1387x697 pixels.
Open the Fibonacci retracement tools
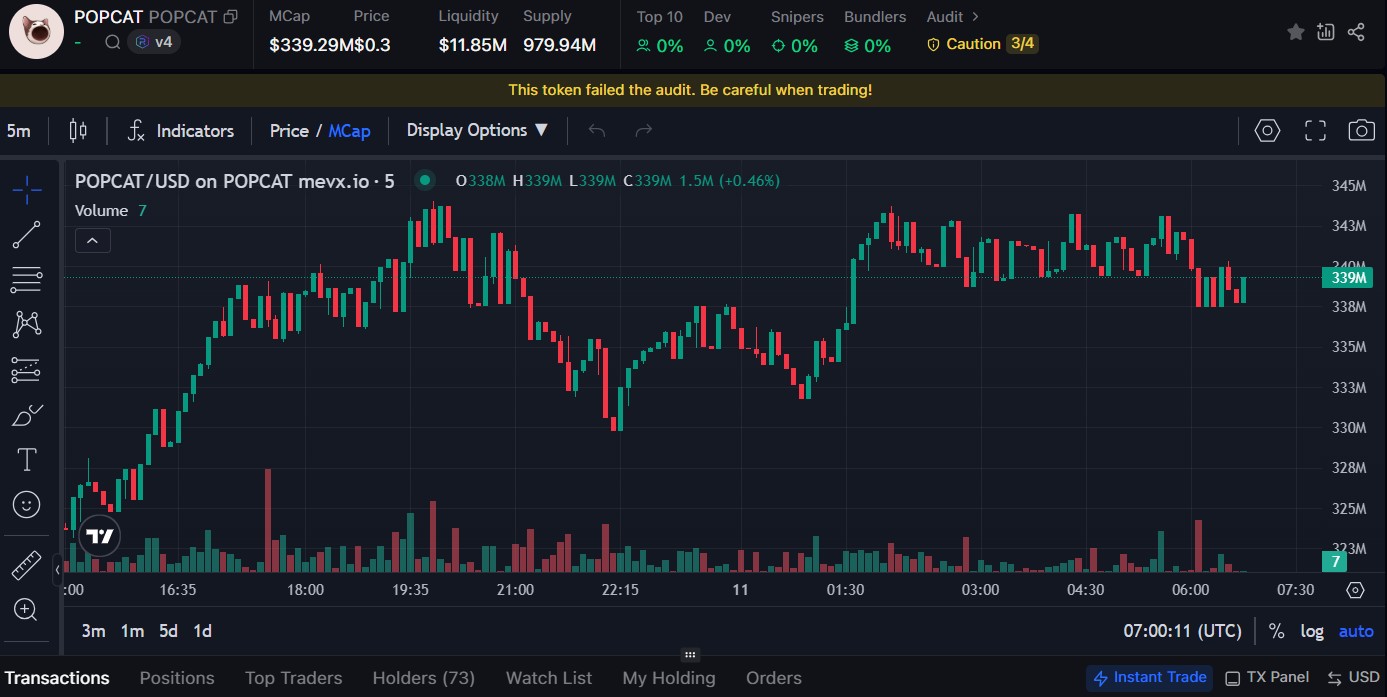pyautogui.click(x=27, y=280)
